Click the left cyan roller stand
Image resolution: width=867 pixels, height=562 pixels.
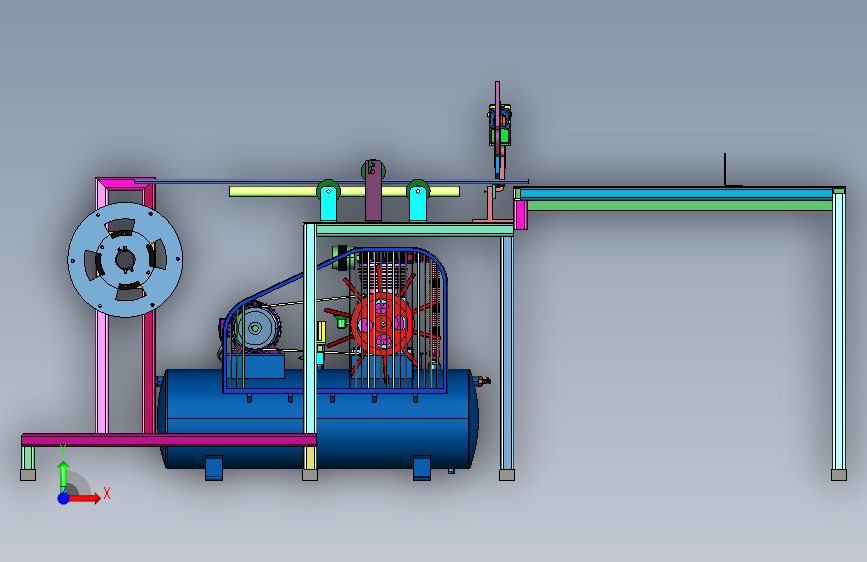(x=328, y=204)
